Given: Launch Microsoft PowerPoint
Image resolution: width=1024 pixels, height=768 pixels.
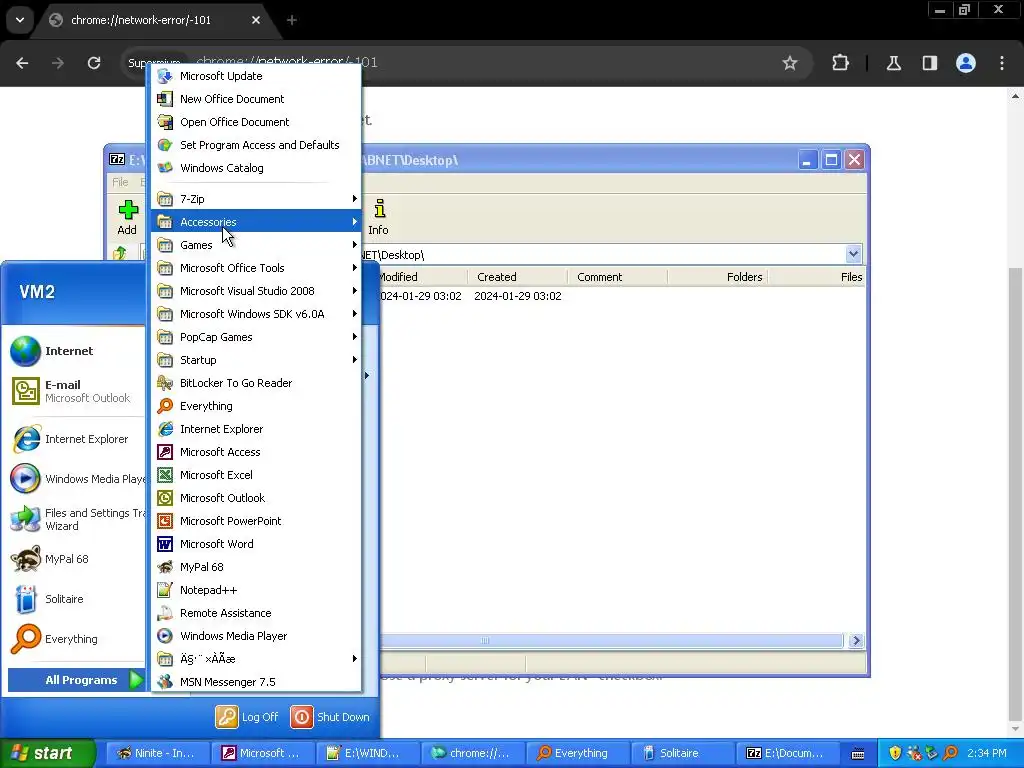Looking at the screenshot, I should [256, 521].
